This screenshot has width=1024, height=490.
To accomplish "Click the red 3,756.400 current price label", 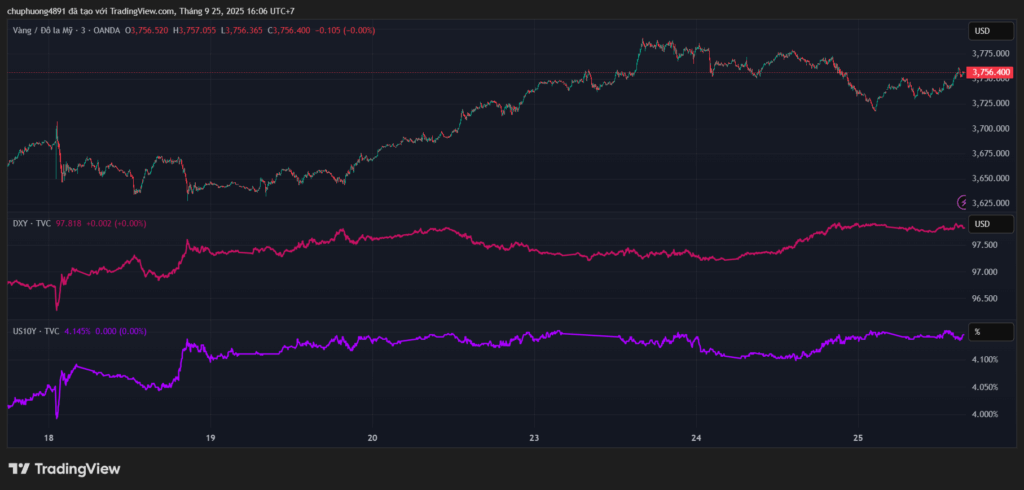I will coord(991,72).
